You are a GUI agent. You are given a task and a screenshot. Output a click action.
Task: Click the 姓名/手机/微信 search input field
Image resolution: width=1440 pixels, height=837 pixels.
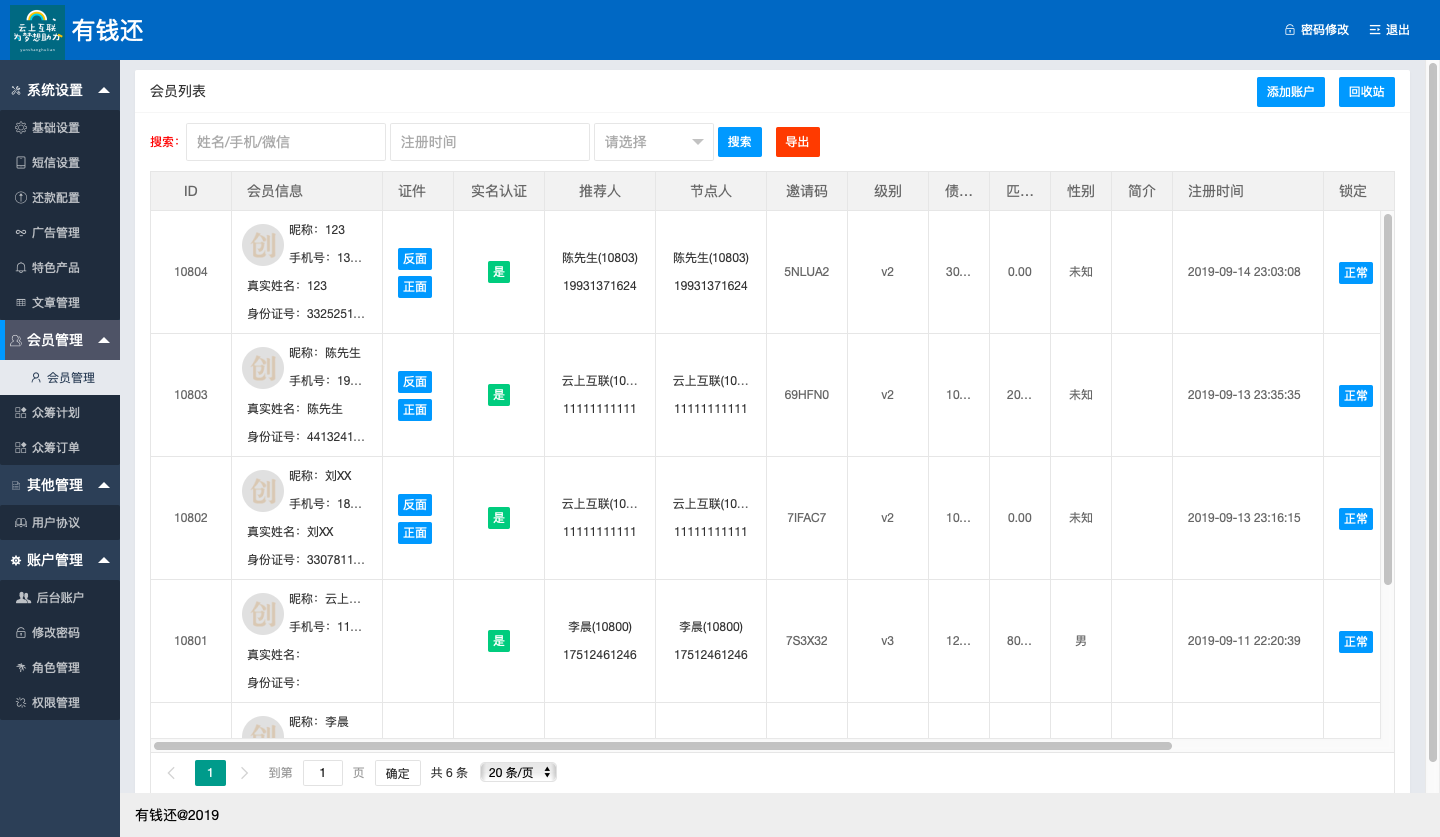(x=285, y=142)
